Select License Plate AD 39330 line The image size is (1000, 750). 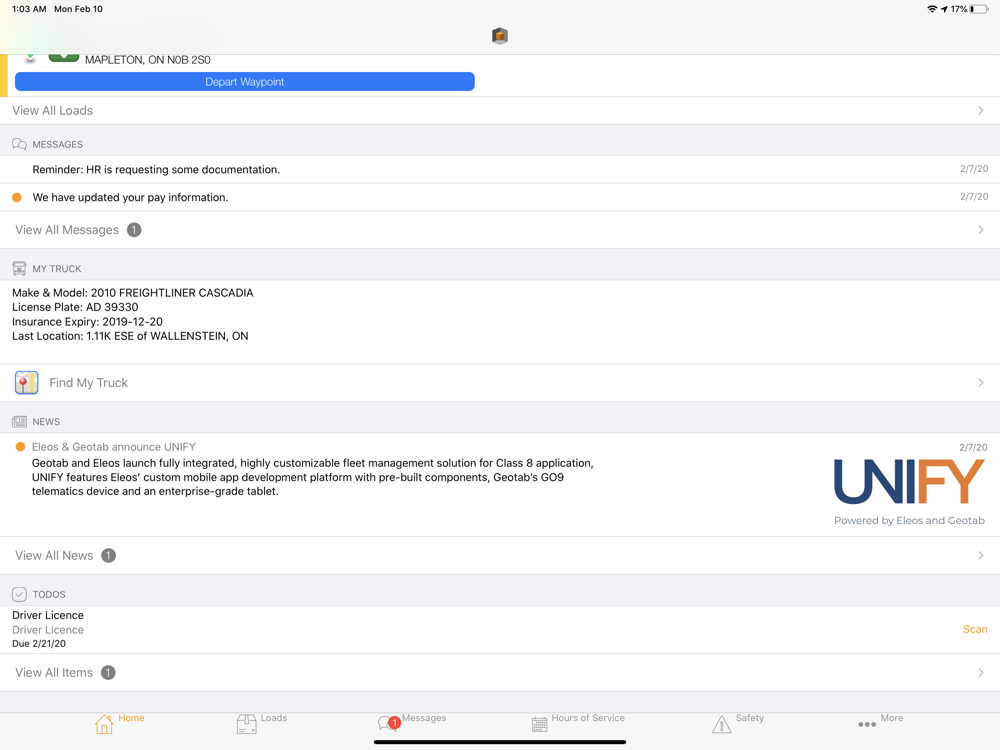pyautogui.click(x=75, y=307)
